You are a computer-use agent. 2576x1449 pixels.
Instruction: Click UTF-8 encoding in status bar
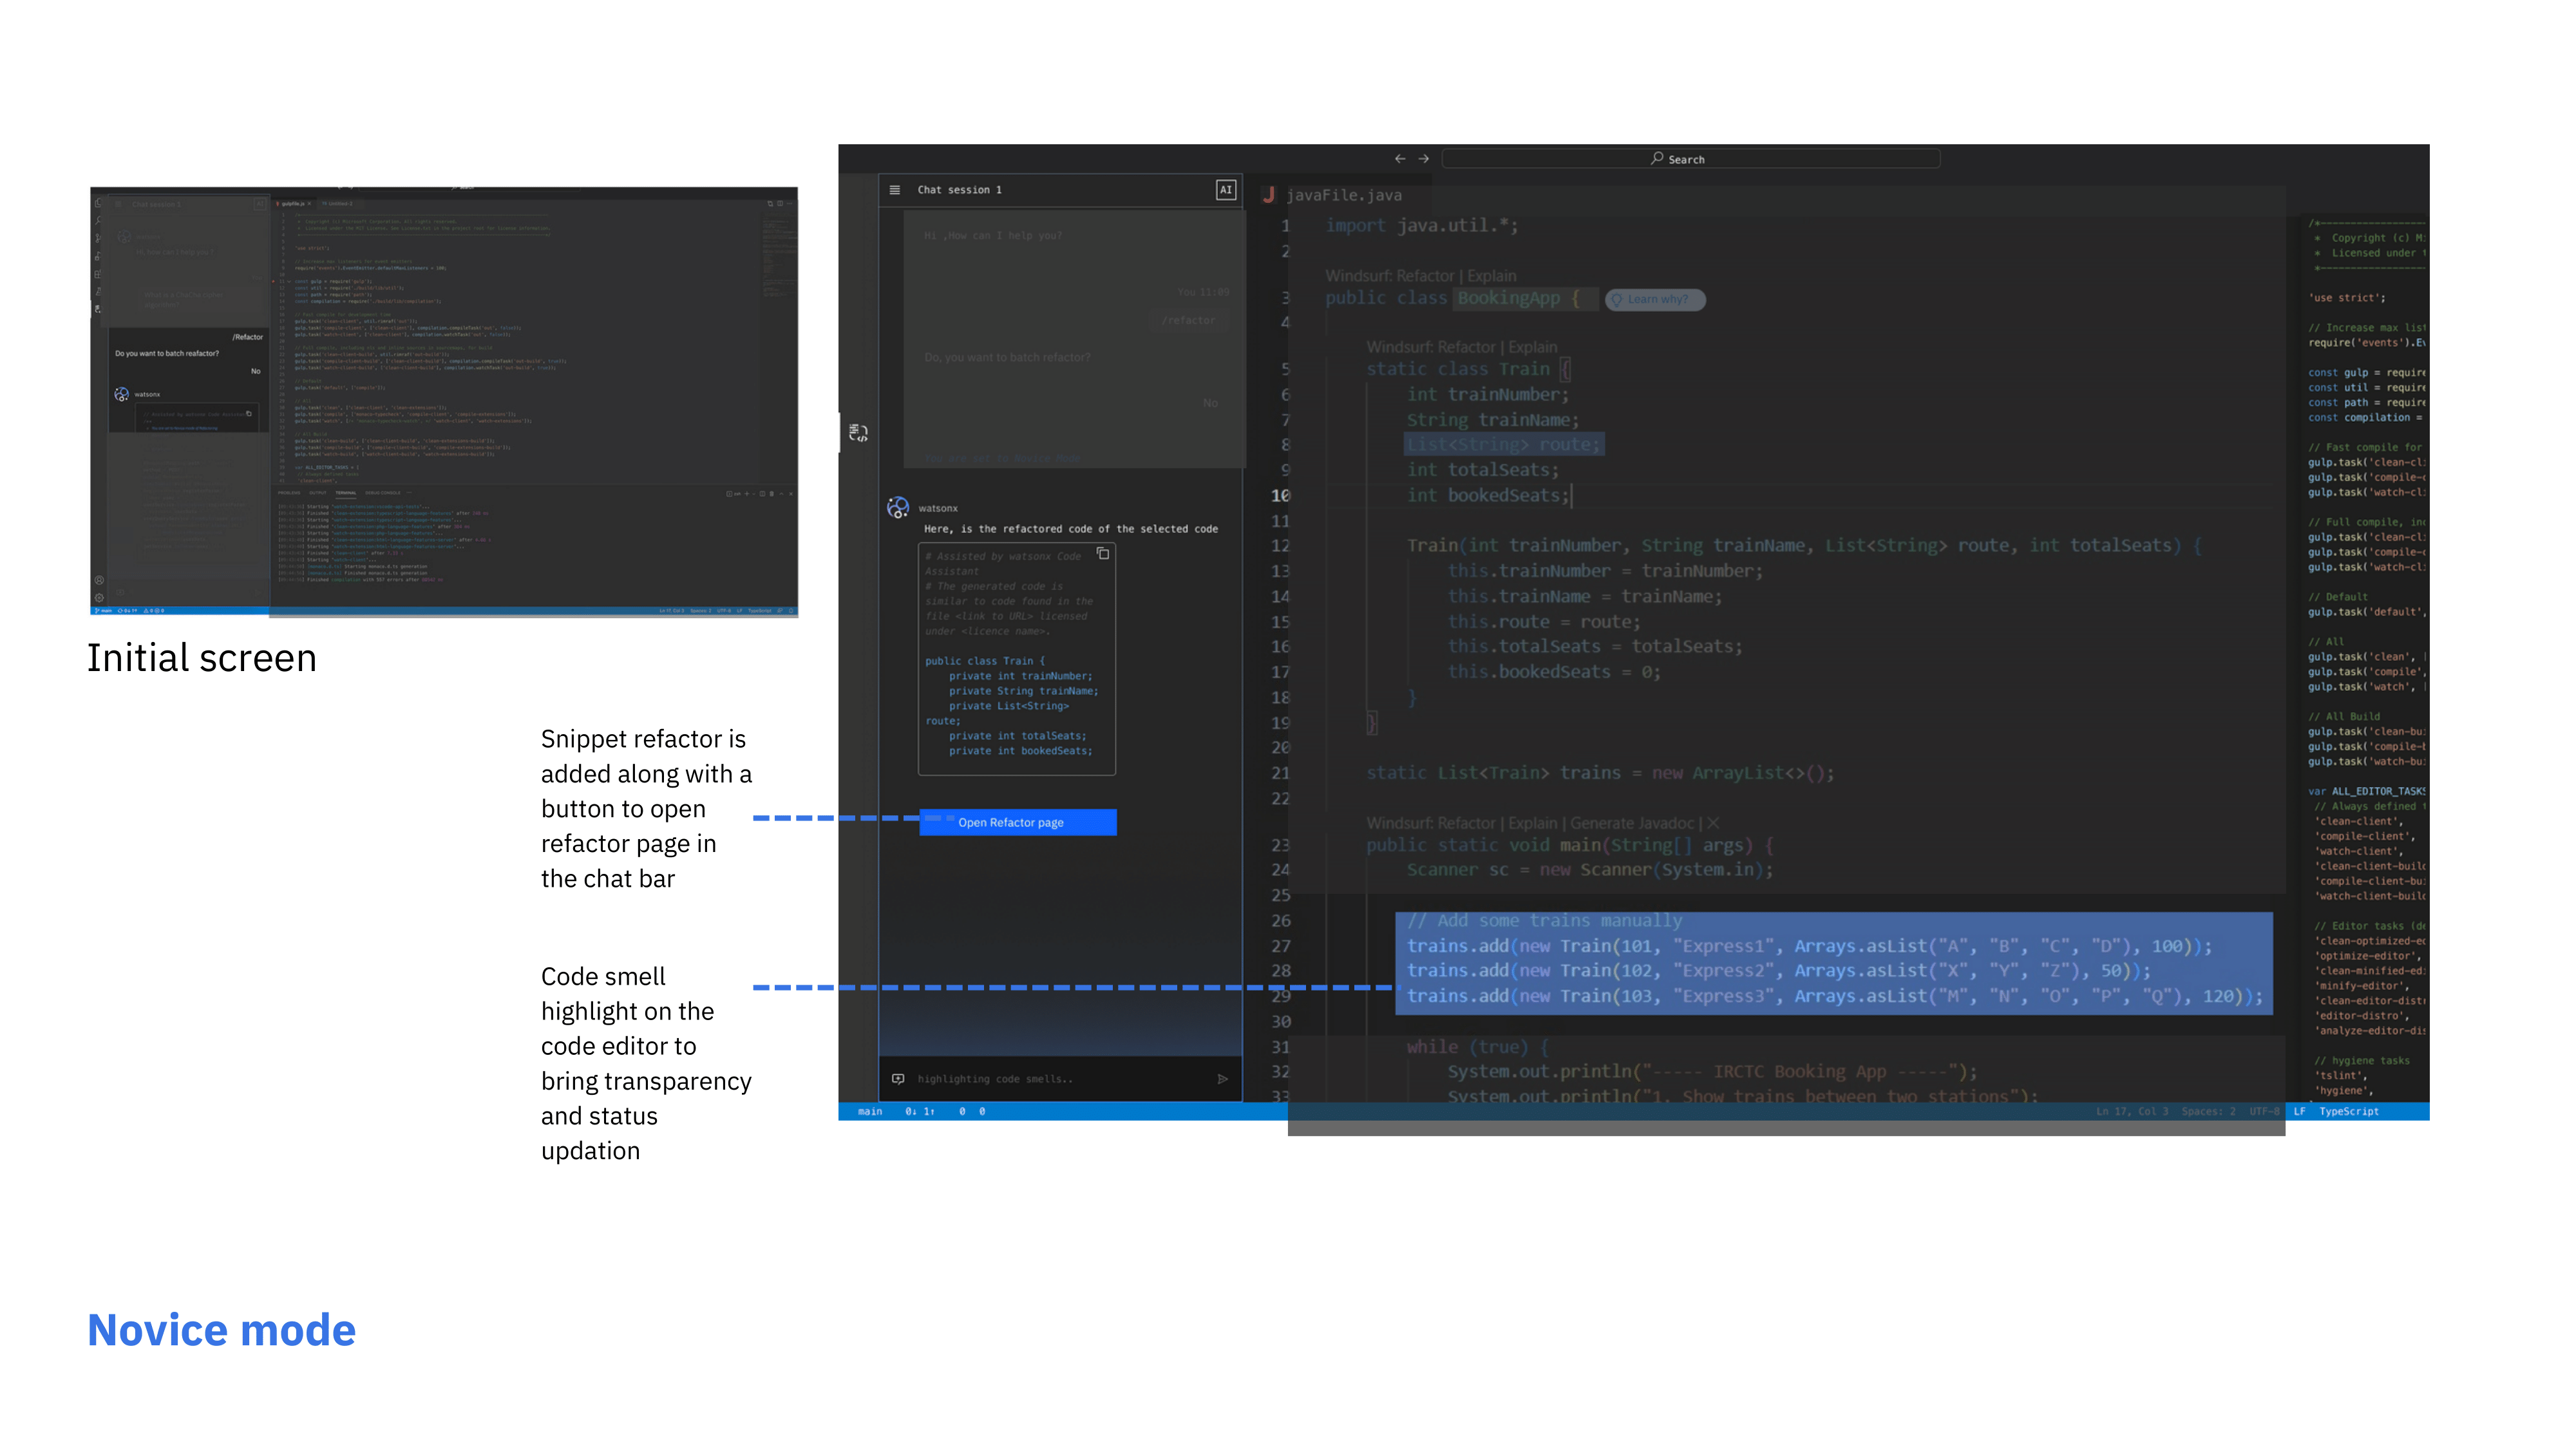pyautogui.click(x=2264, y=1112)
